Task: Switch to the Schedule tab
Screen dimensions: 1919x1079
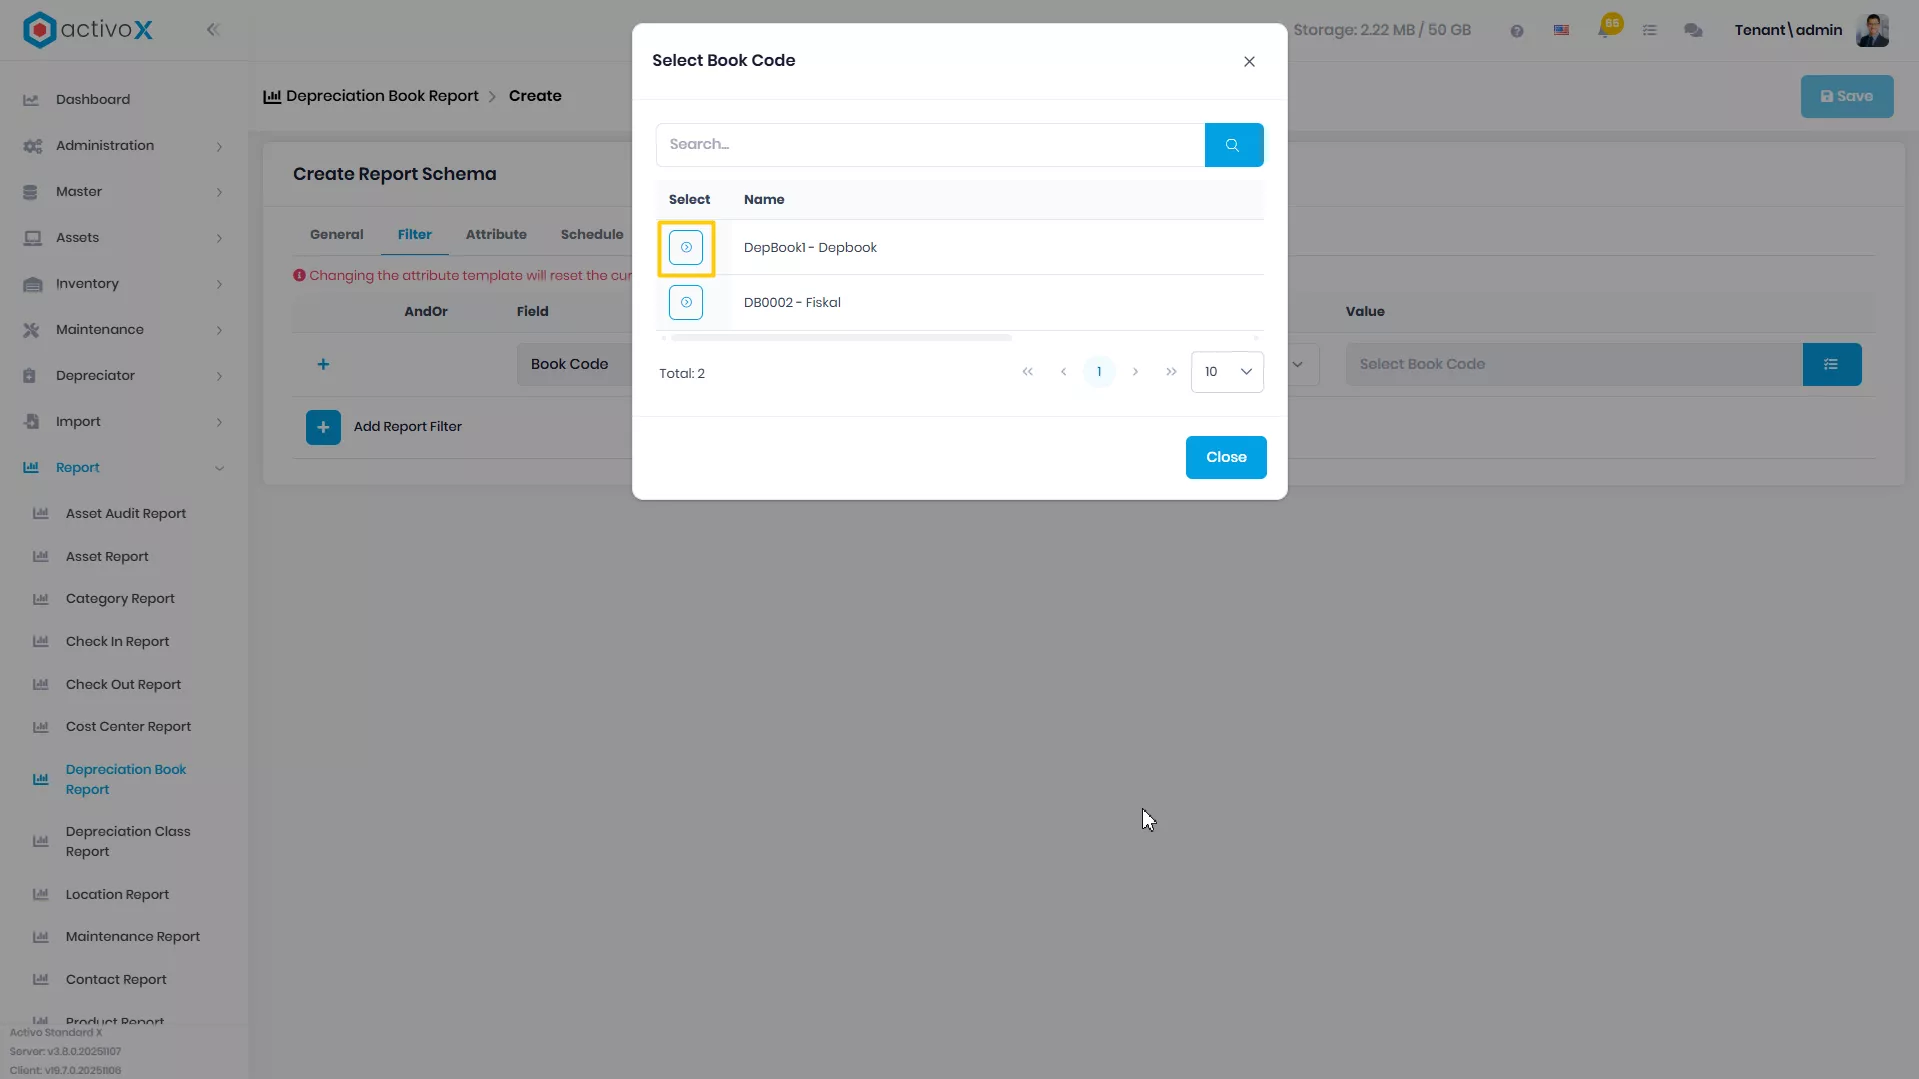Action: pyautogui.click(x=592, y=234)
